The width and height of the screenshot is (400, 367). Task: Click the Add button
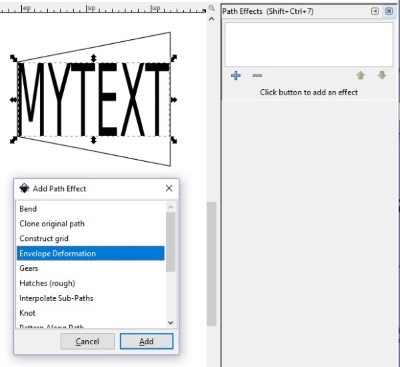tap(147, 341)
